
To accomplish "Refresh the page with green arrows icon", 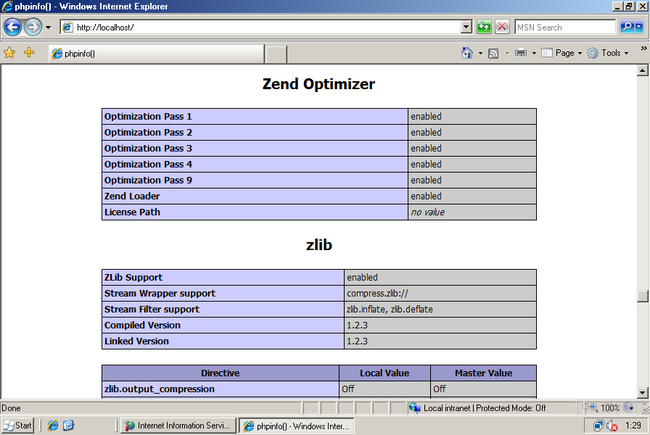I will 484,27.
